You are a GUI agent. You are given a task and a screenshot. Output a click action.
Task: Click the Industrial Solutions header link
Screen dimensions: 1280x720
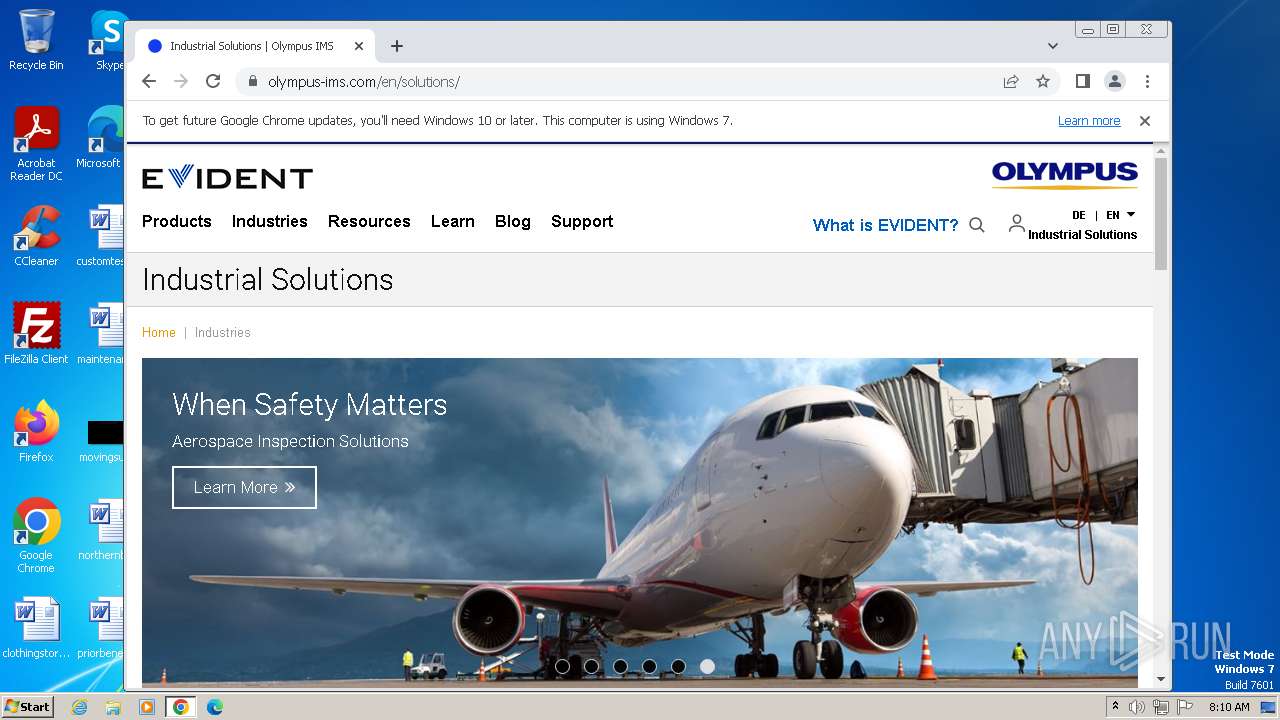tap(1082, 235)
